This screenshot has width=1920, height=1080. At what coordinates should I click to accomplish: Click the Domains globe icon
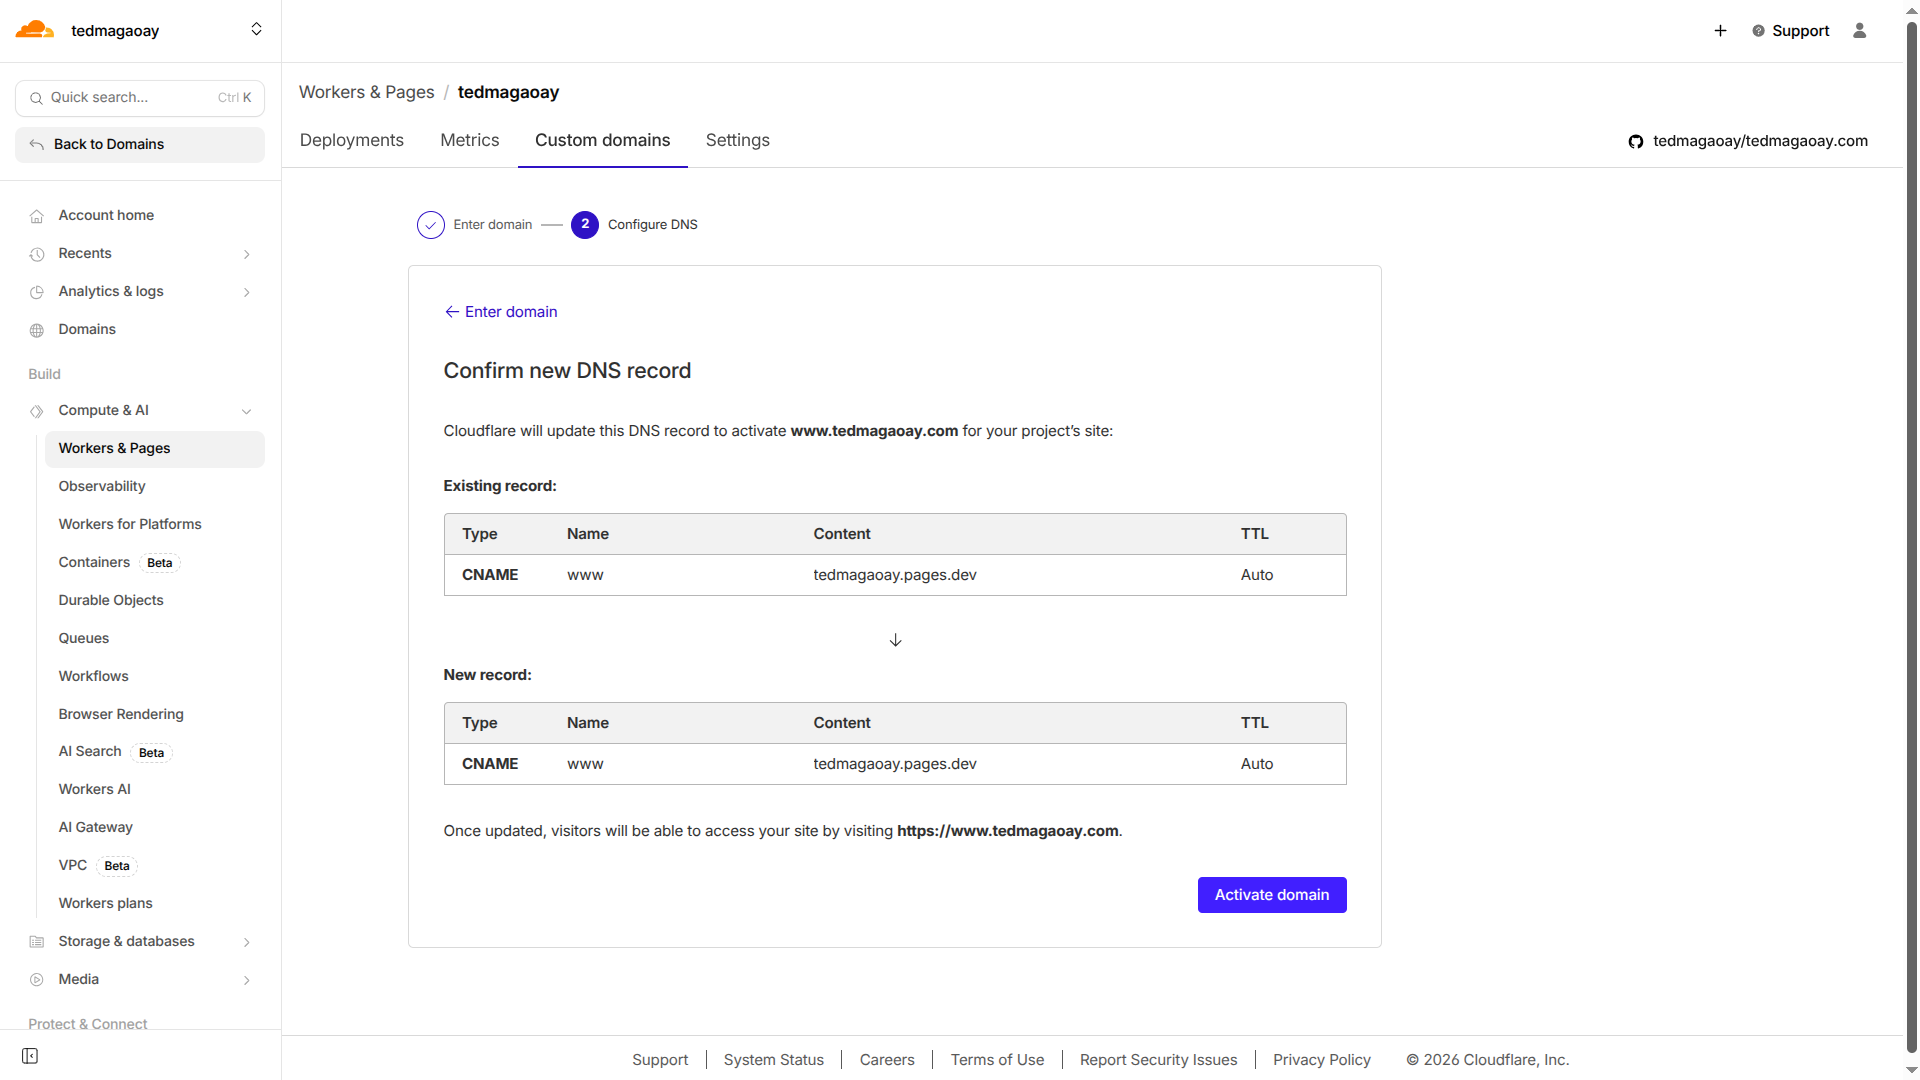coord(37,330)
